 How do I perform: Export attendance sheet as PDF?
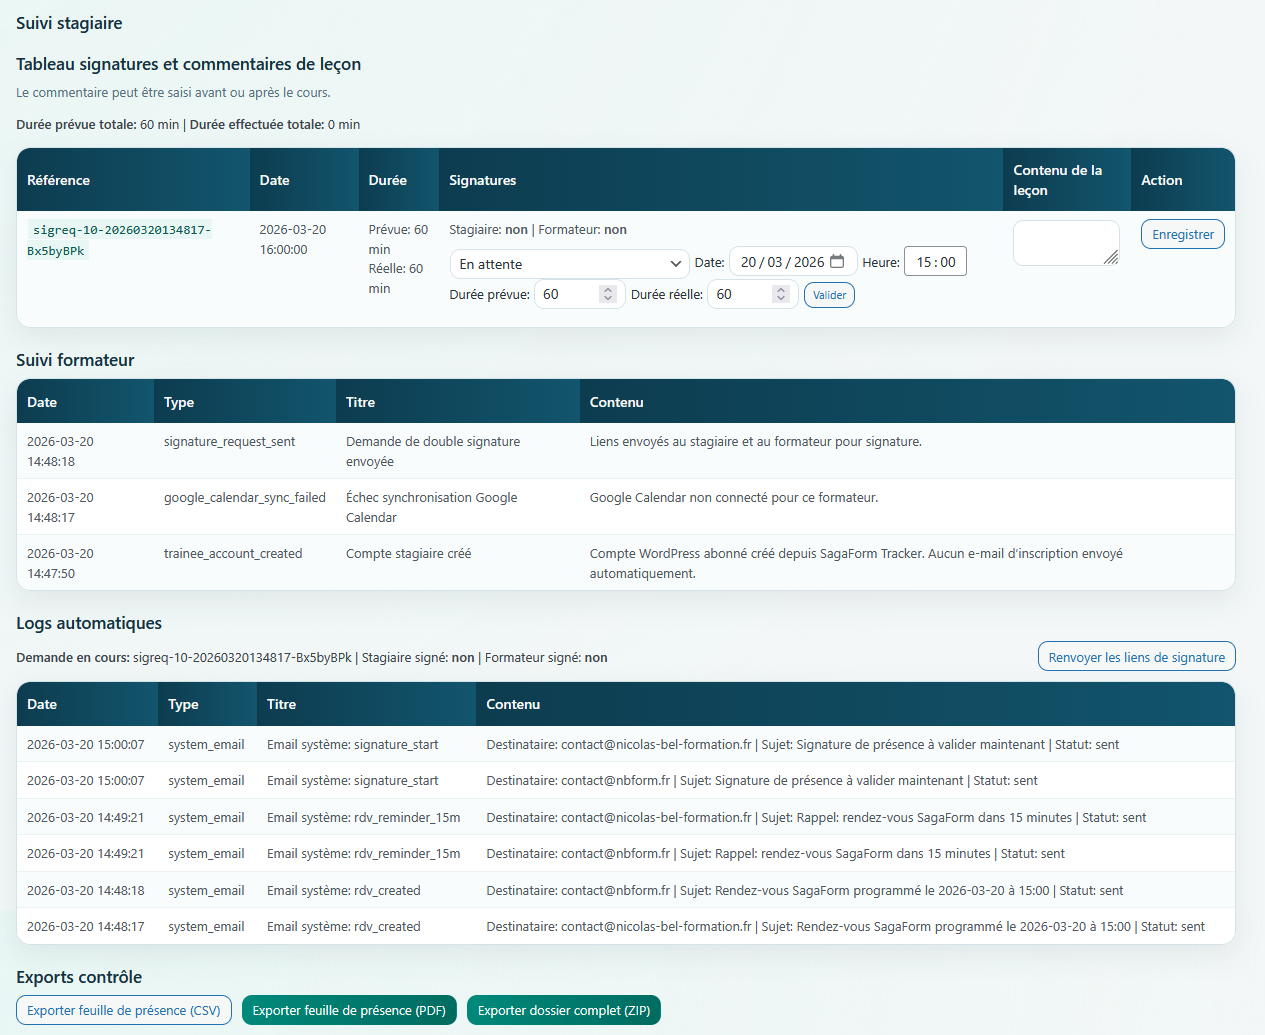point(349,1010)
